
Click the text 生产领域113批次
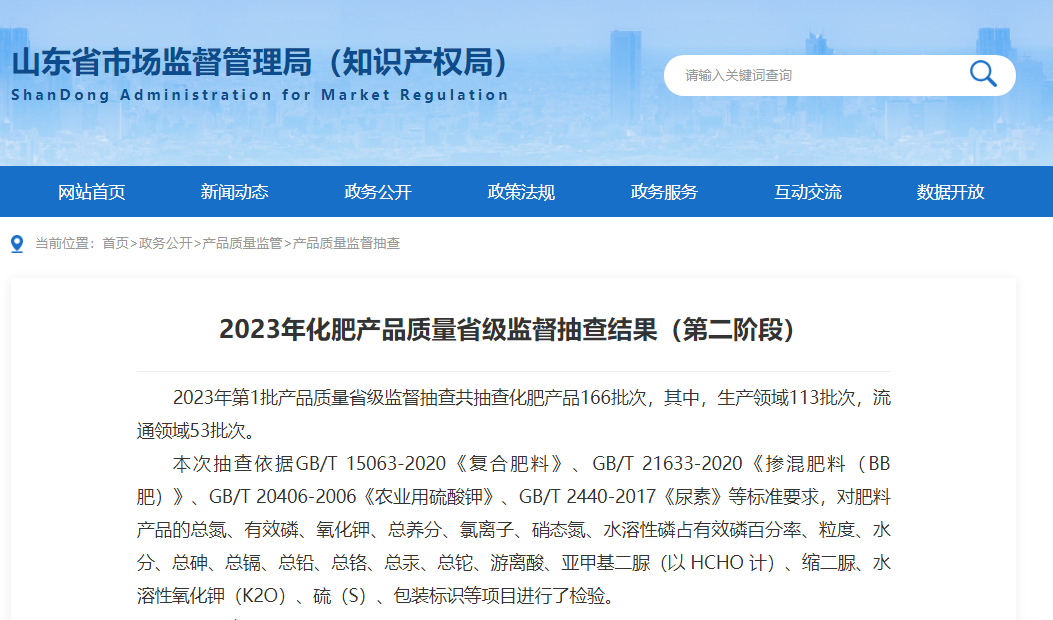tap(786, 398)
